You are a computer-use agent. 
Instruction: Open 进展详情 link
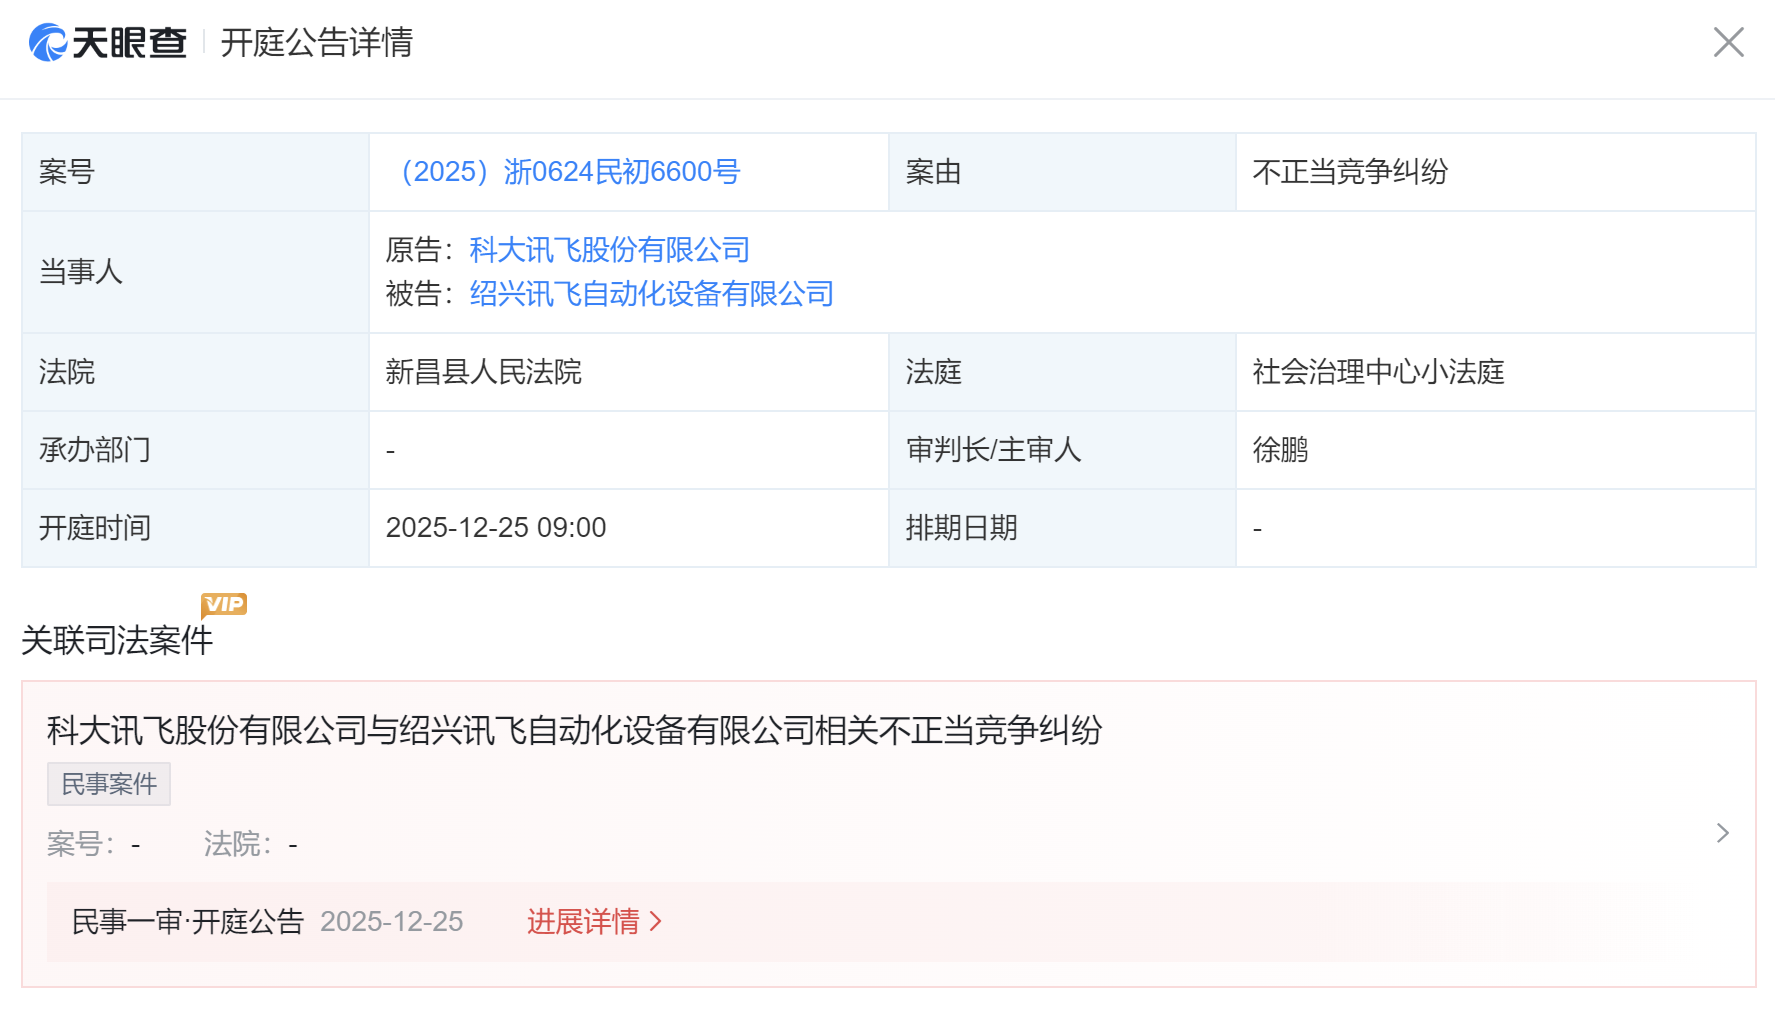[594, 921]
